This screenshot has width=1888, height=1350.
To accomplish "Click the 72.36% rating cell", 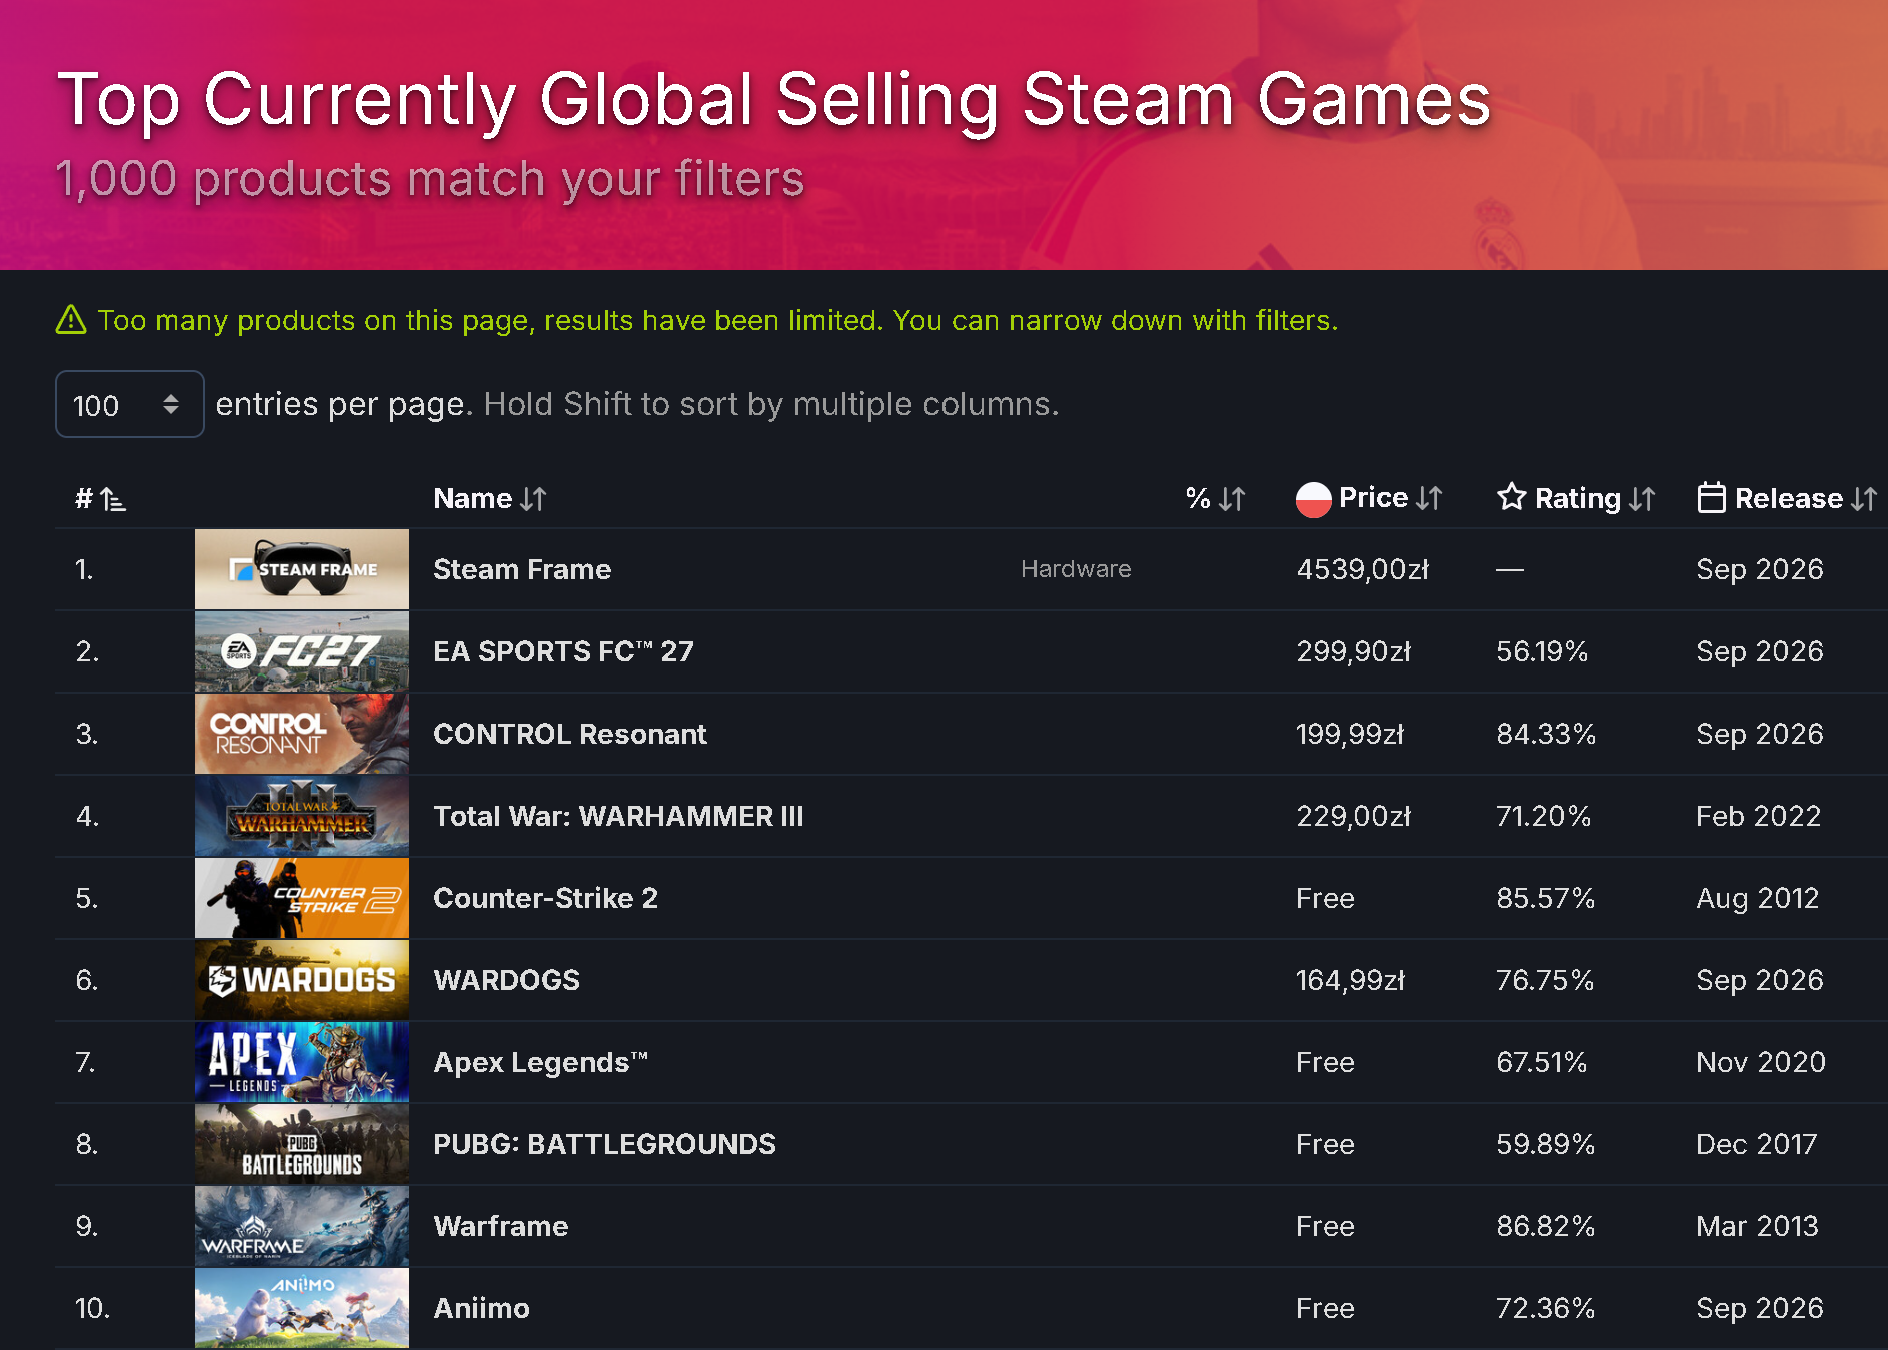I will (1546, 1308).
